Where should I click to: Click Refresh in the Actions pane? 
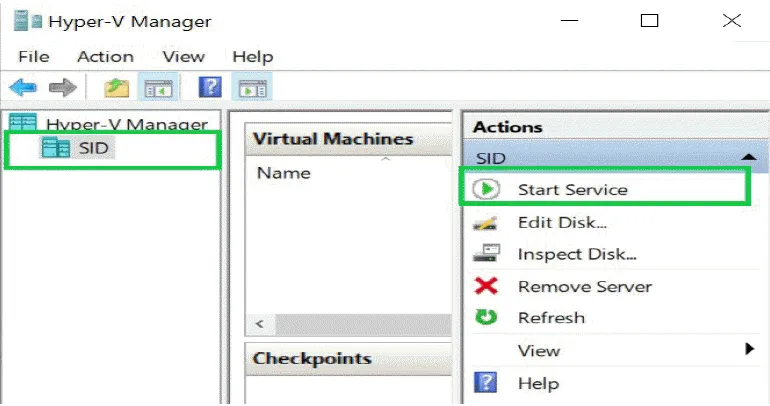[551, 318]
